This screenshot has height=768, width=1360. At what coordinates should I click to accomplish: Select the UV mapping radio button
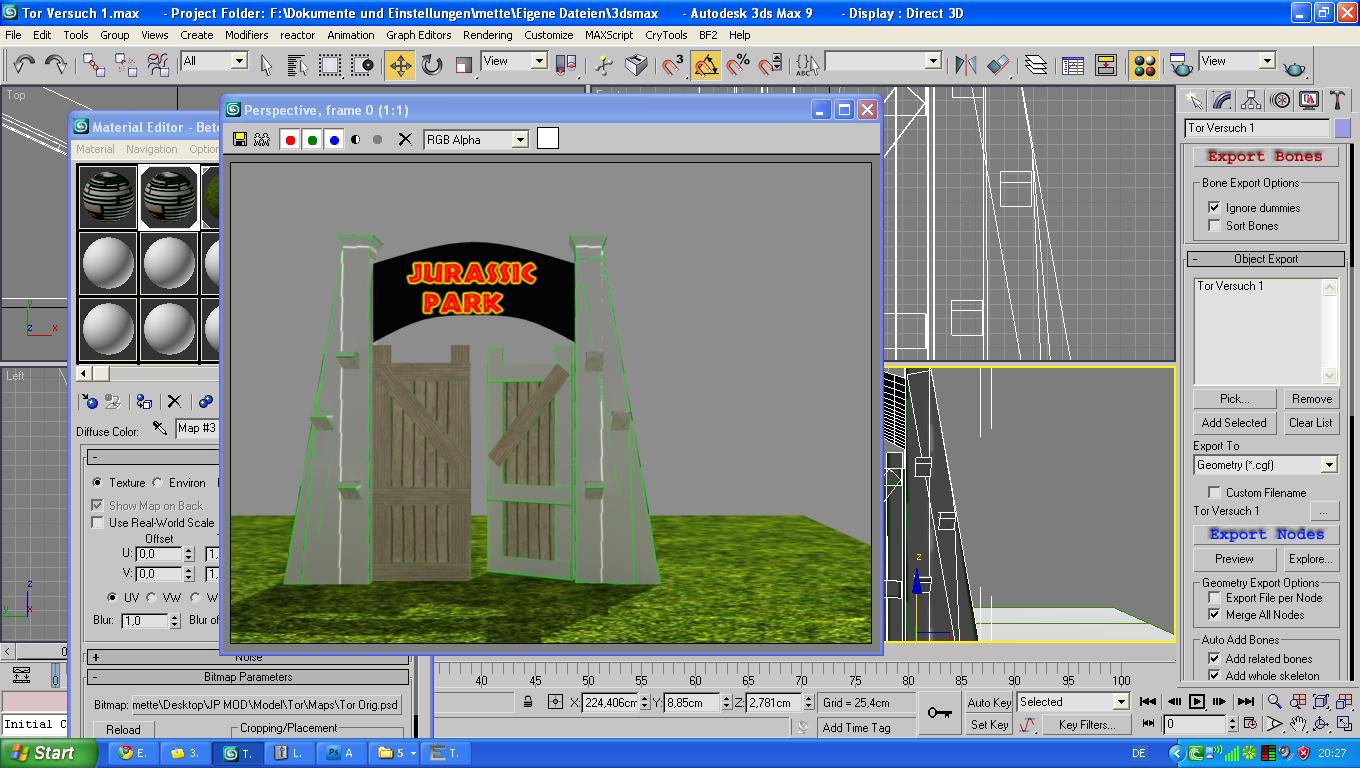coord(111,597)
